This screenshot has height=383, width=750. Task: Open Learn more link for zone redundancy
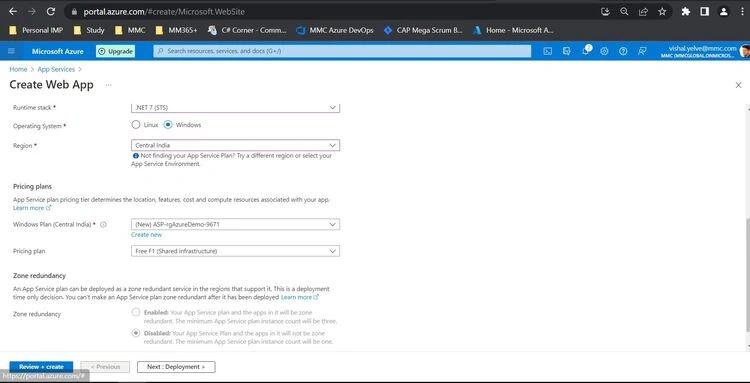300,297
